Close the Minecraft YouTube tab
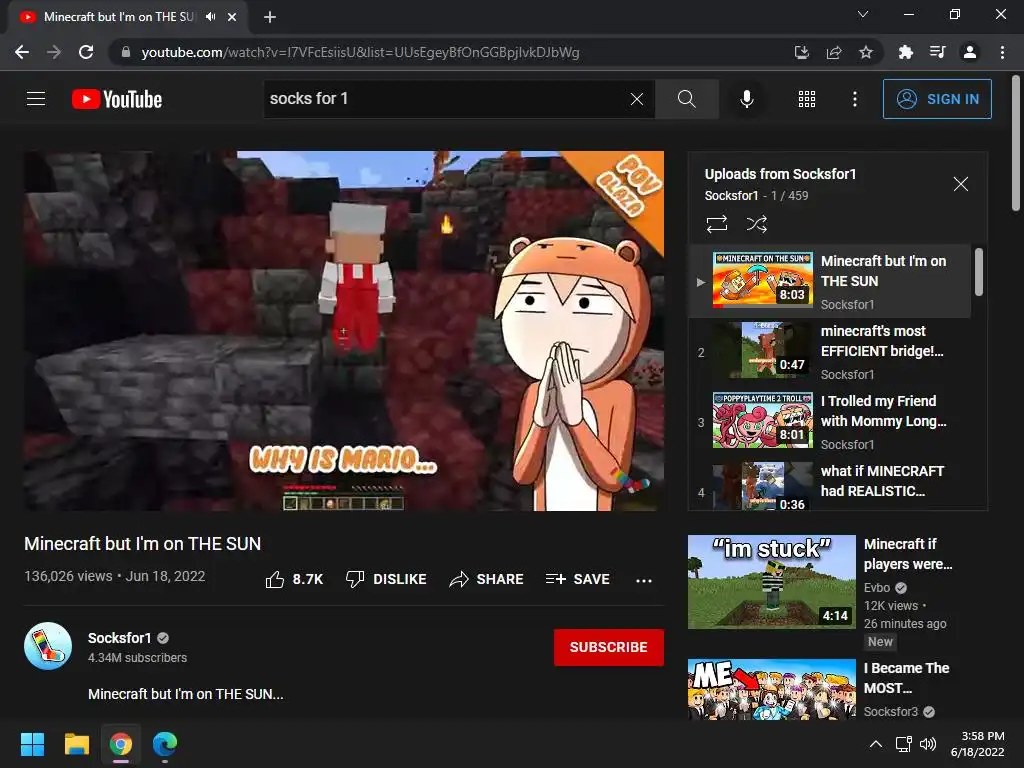The width and height of the screenshot is (1024, 768). 232,17
